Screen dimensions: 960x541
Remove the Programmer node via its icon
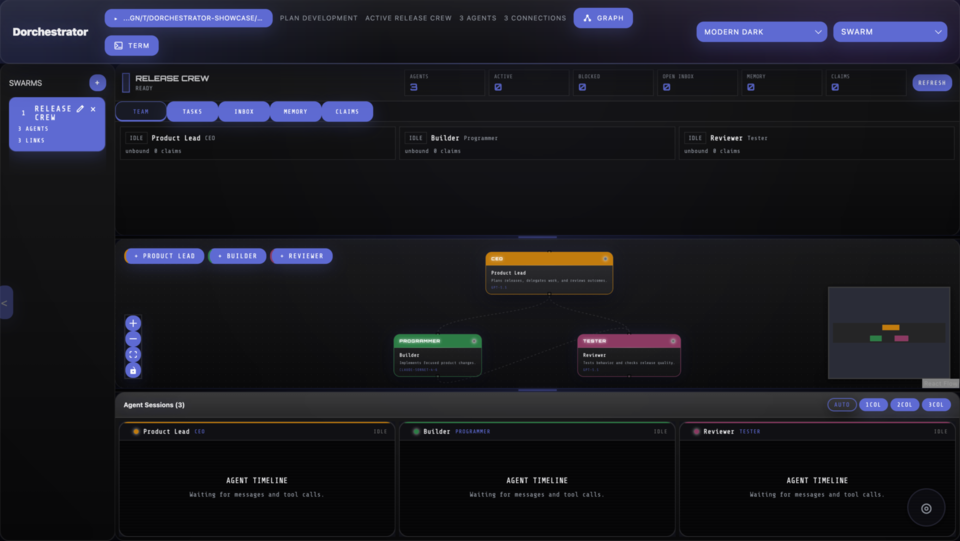coord(474,341)
